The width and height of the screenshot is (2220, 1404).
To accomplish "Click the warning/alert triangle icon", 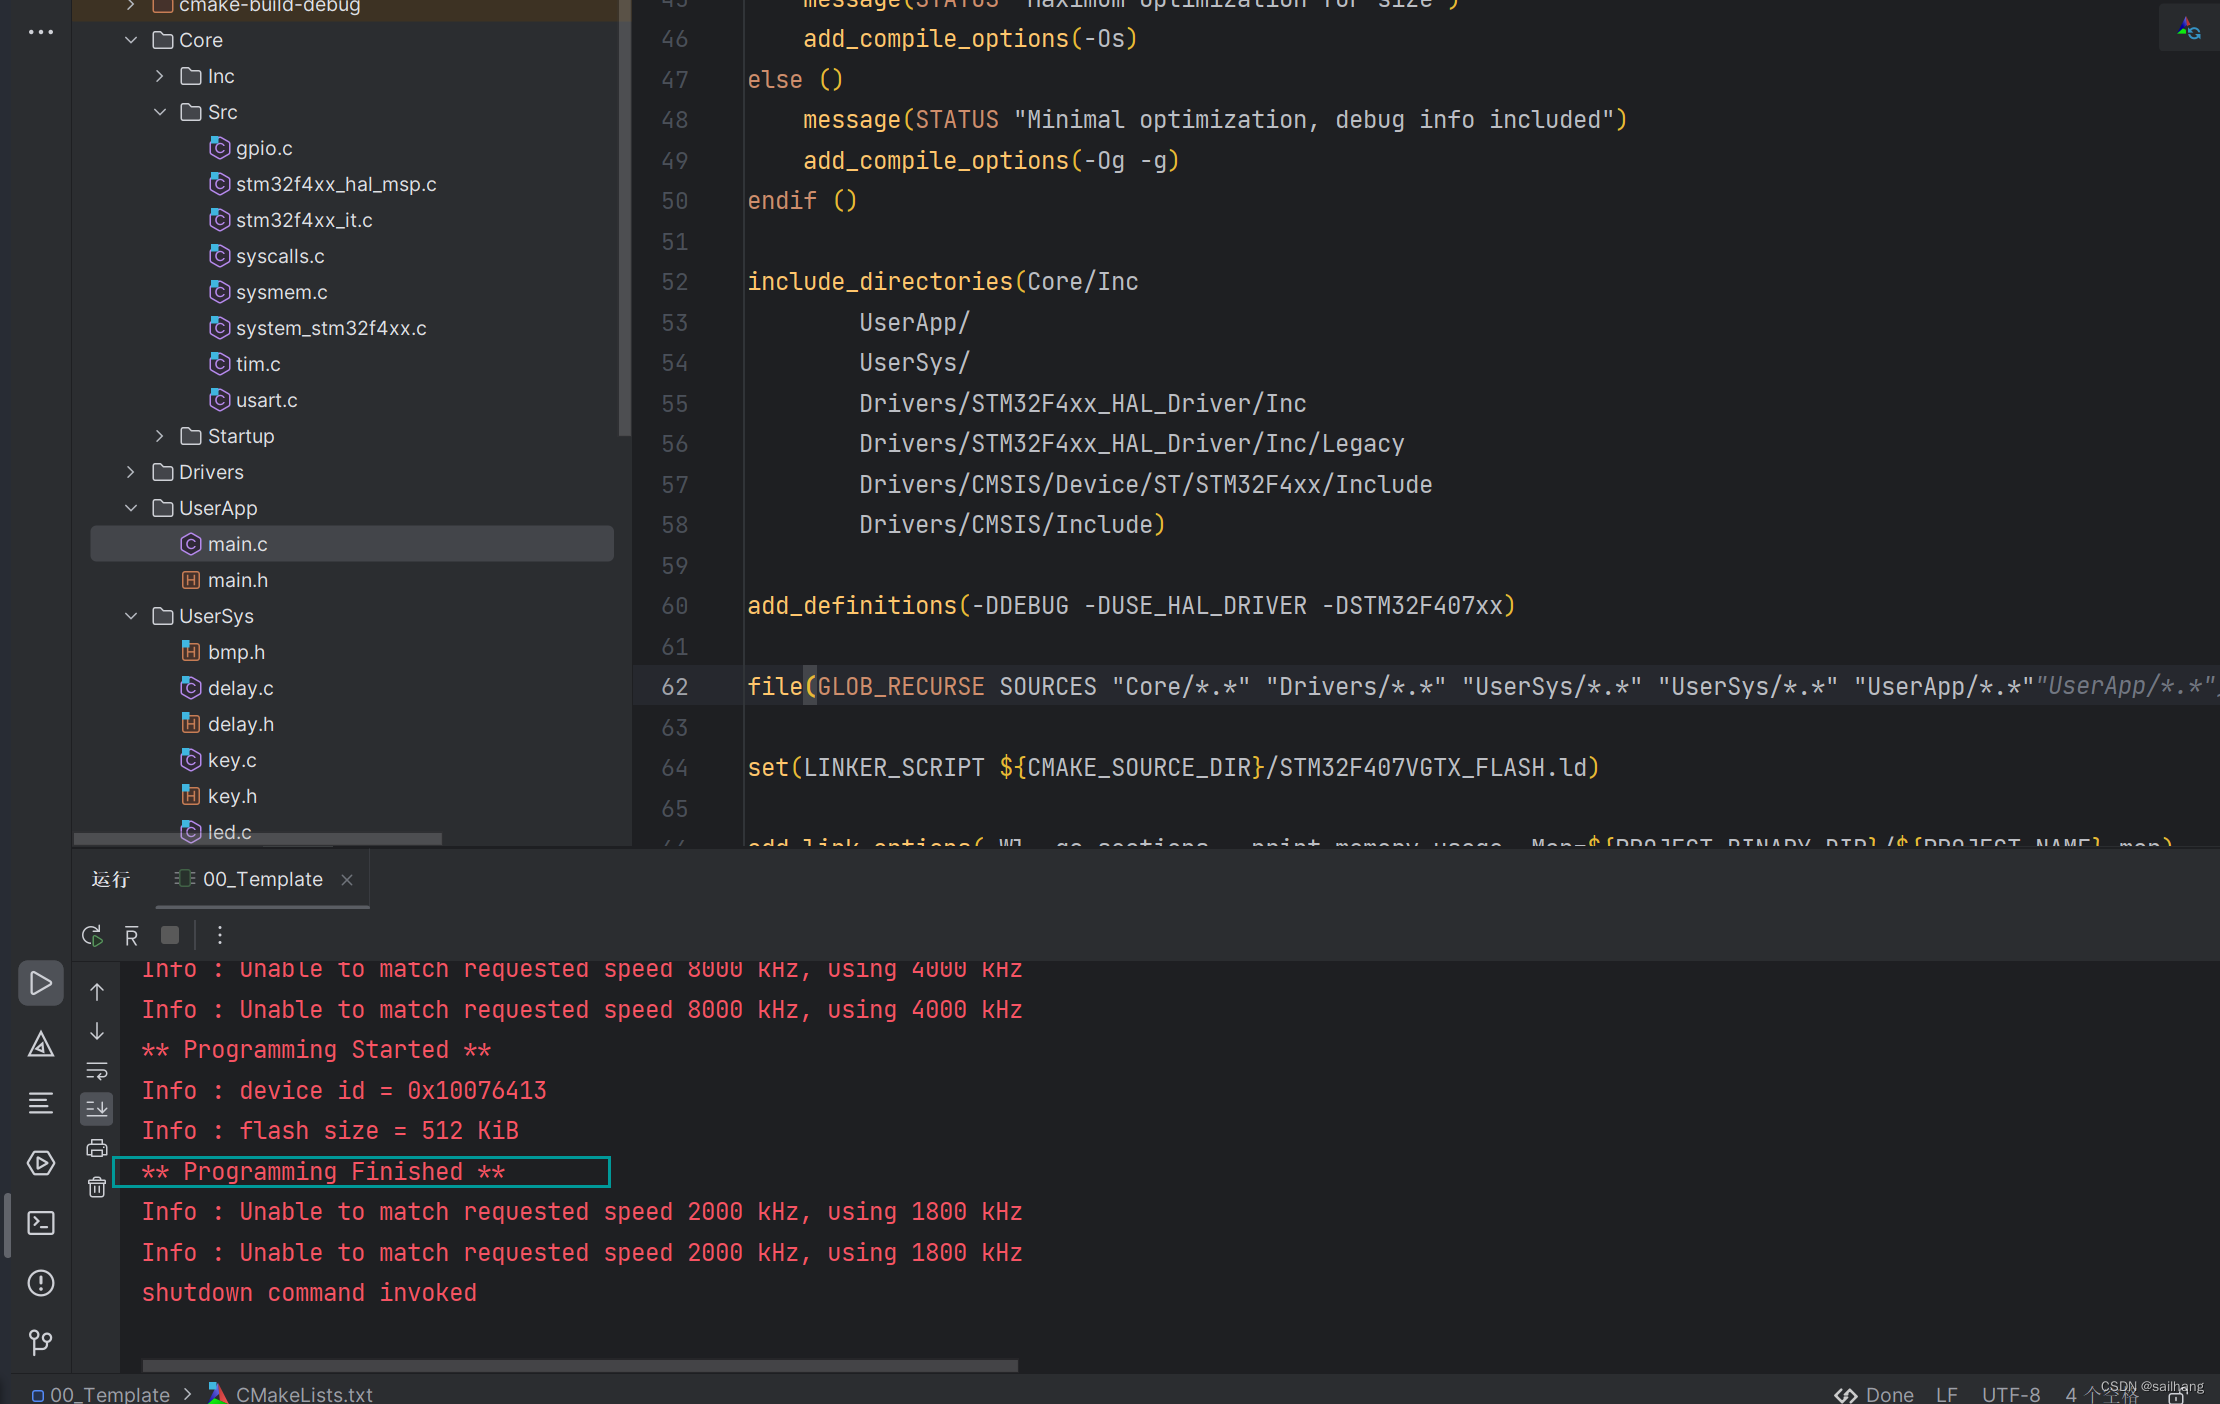I will (x=40, y=1042).
